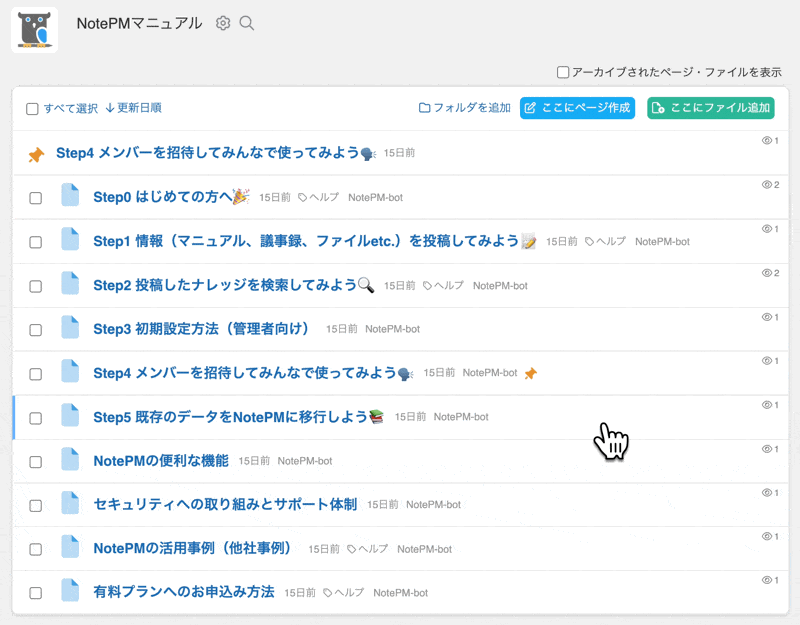Click the view count eye icon in Step0 row
This screenshot has height=625, width=800.
[766, 185]
